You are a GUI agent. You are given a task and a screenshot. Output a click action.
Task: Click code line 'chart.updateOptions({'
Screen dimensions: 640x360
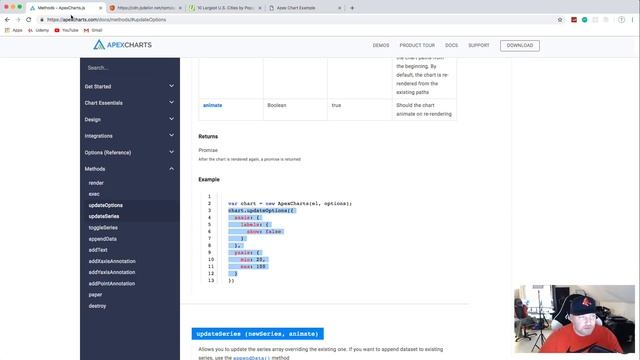[262, 211]
